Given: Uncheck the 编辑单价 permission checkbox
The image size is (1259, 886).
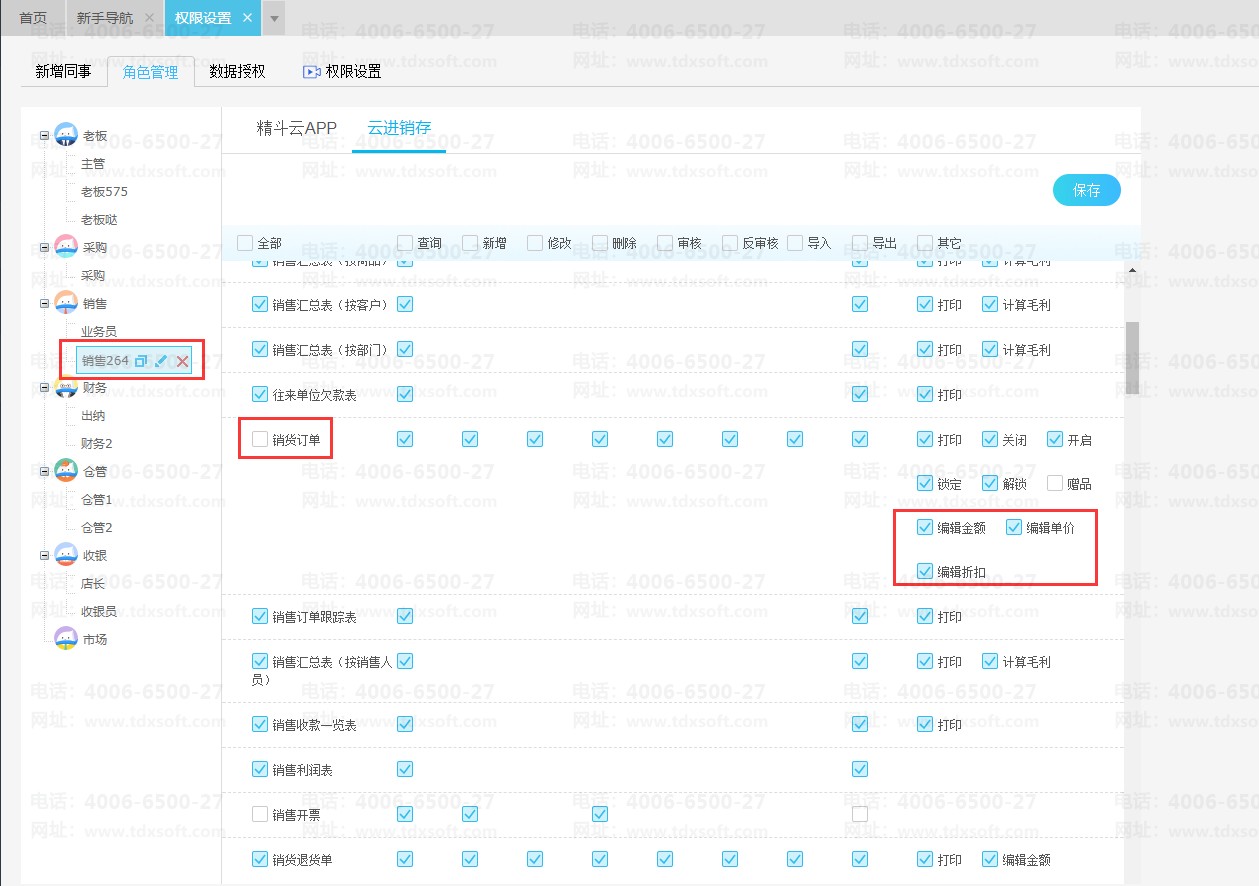Looking at the screenshot, I should point(1014,528).
